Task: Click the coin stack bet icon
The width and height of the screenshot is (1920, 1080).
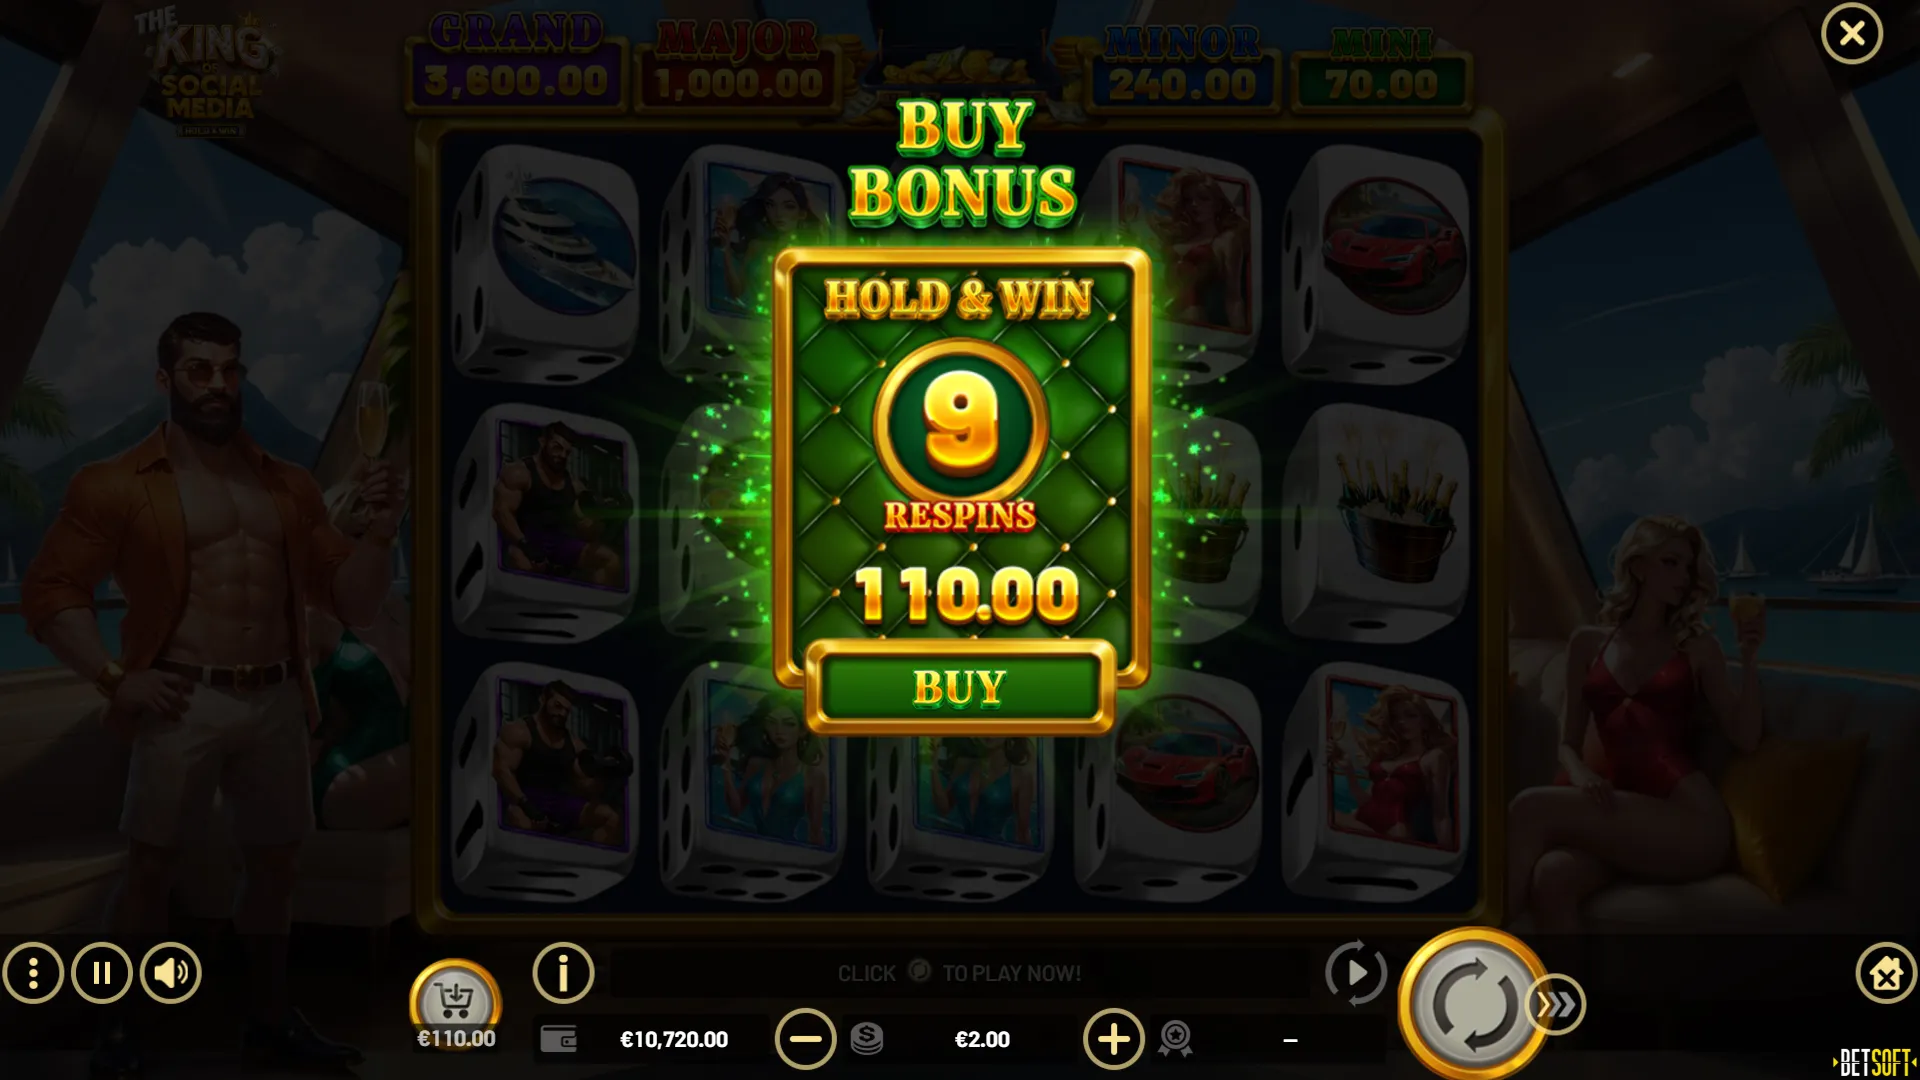Action: [867, 1039]
